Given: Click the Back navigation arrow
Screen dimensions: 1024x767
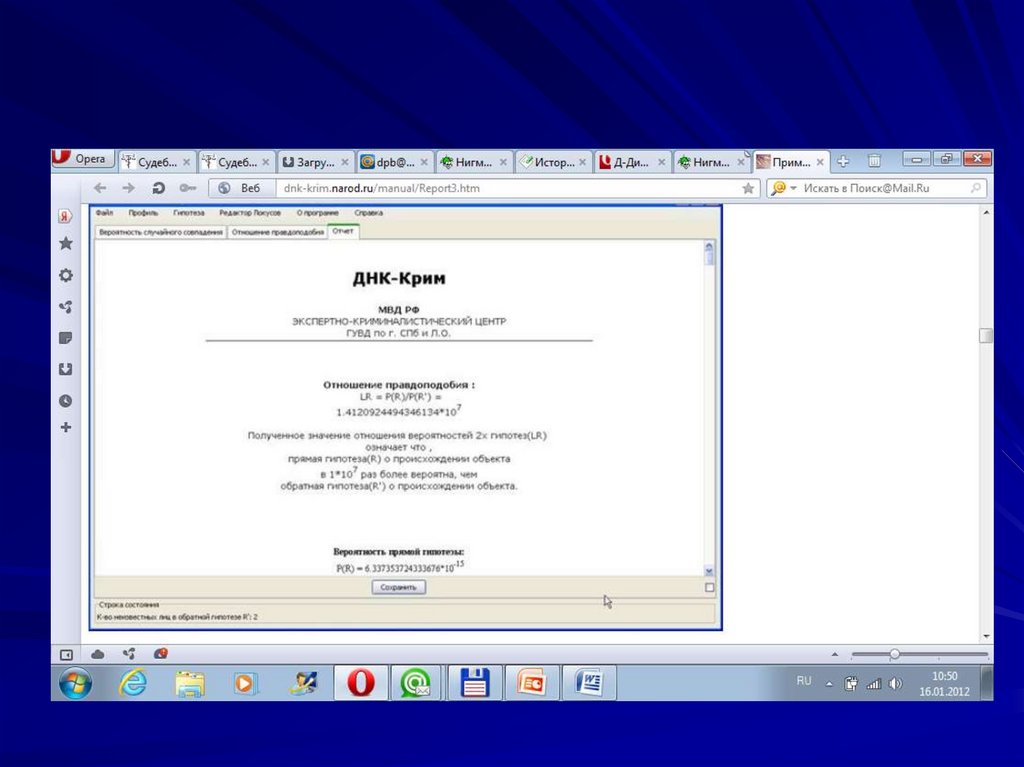Looking at the screenshot, I should [100, 188].
